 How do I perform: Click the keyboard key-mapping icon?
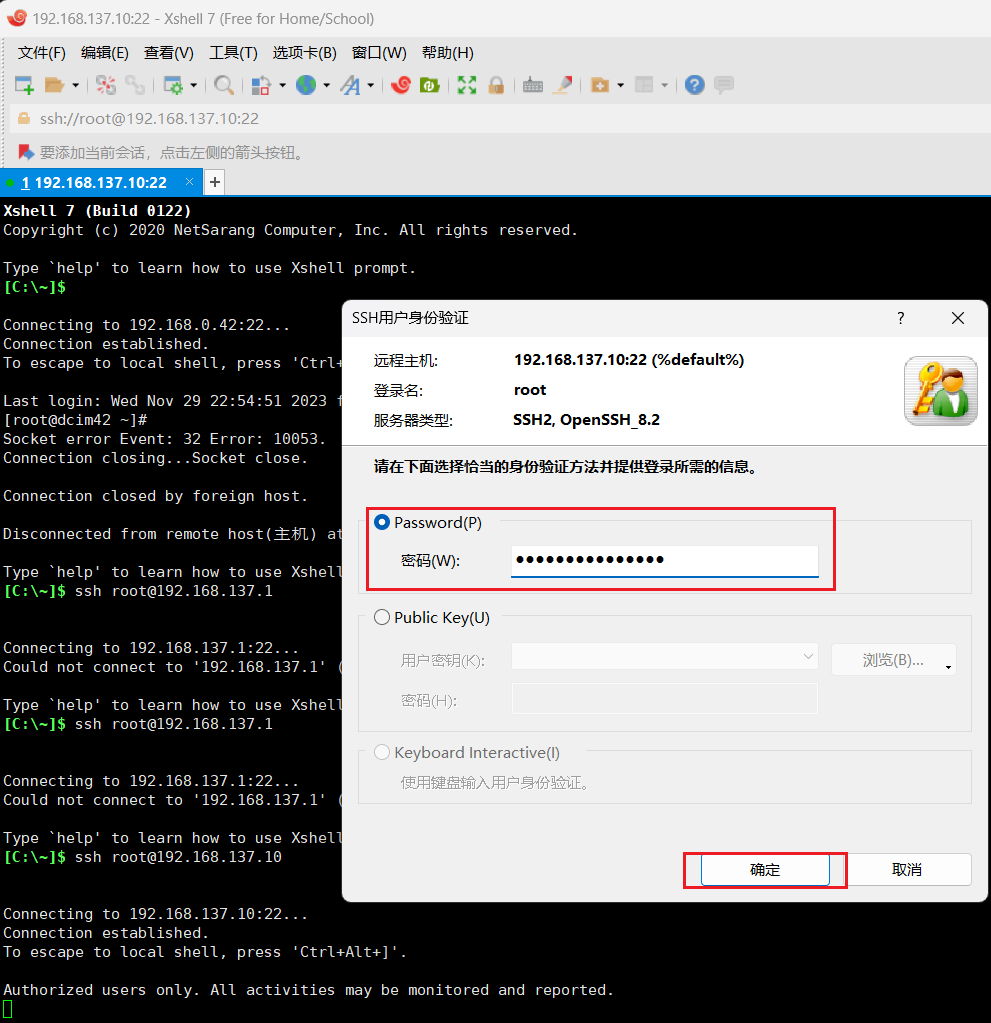click(x=532, y=85)
